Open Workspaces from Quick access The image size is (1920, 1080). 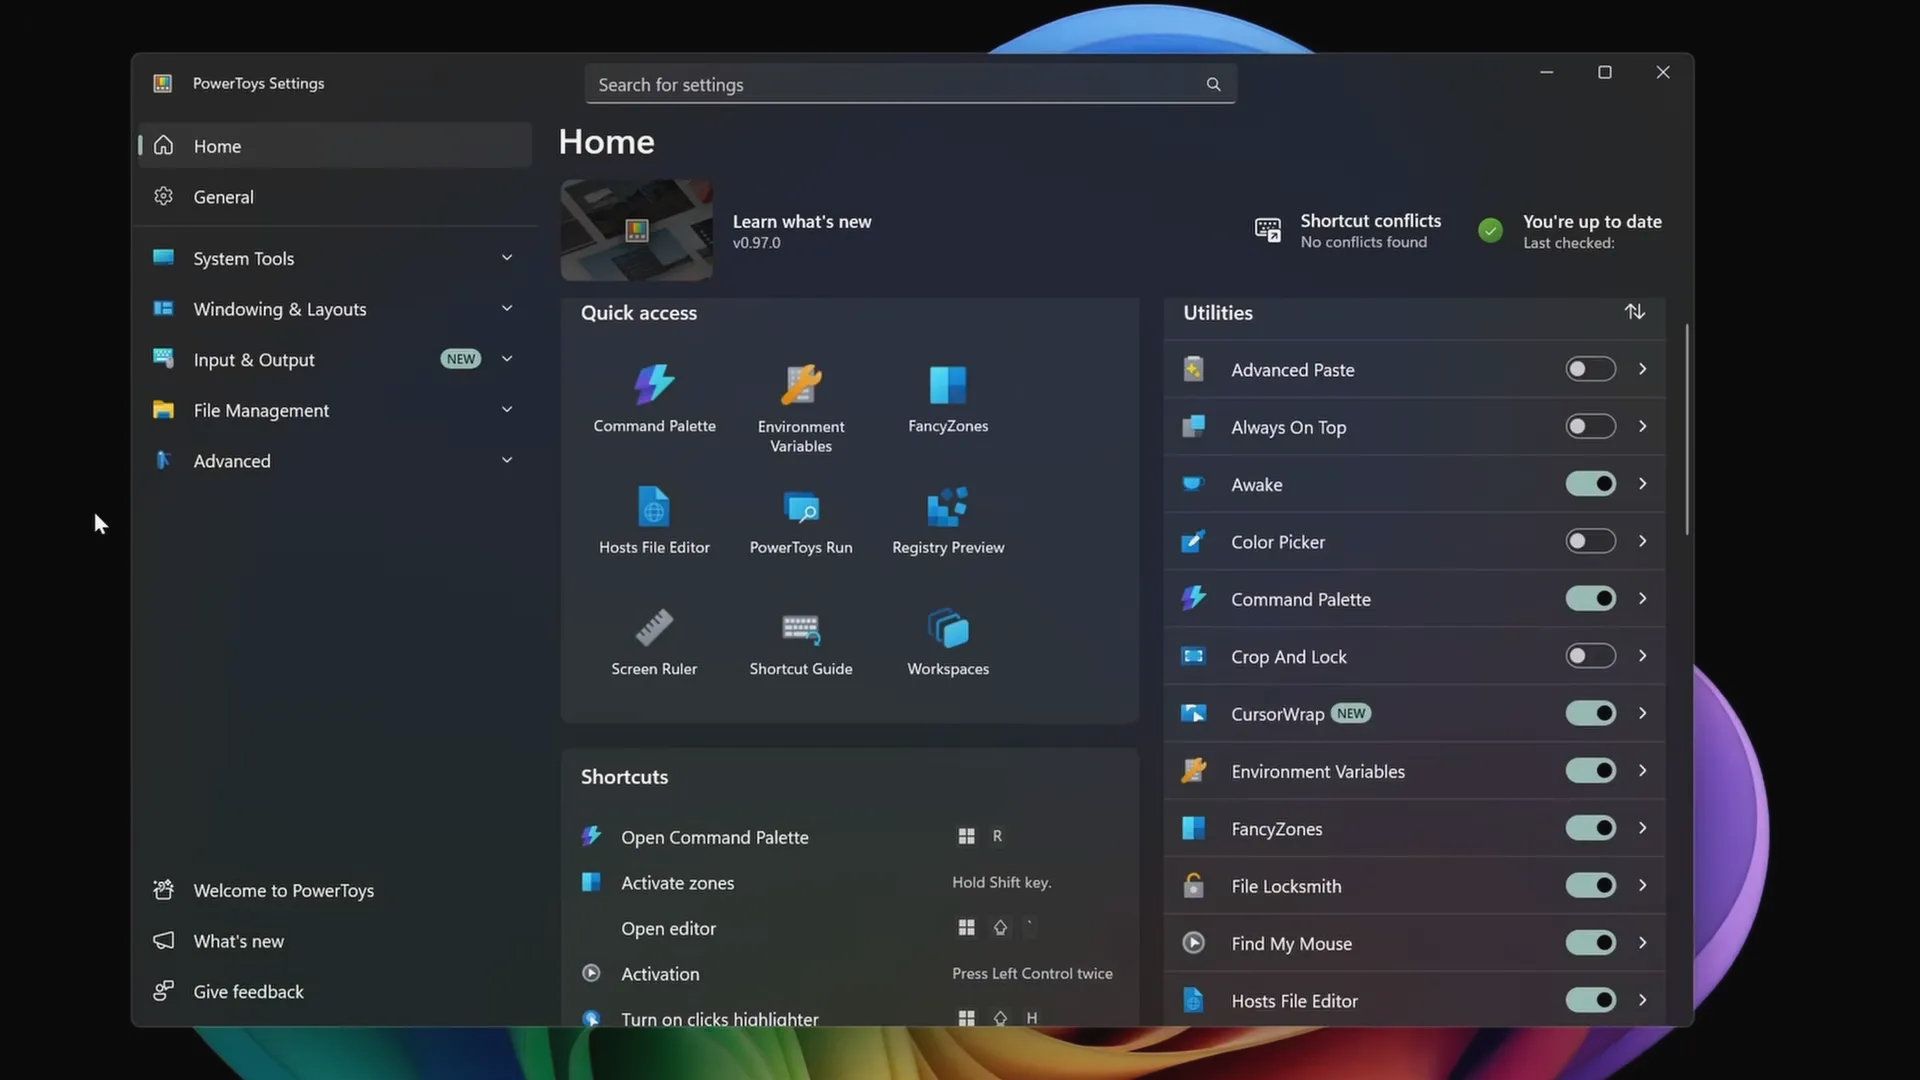tap(947, 640)
